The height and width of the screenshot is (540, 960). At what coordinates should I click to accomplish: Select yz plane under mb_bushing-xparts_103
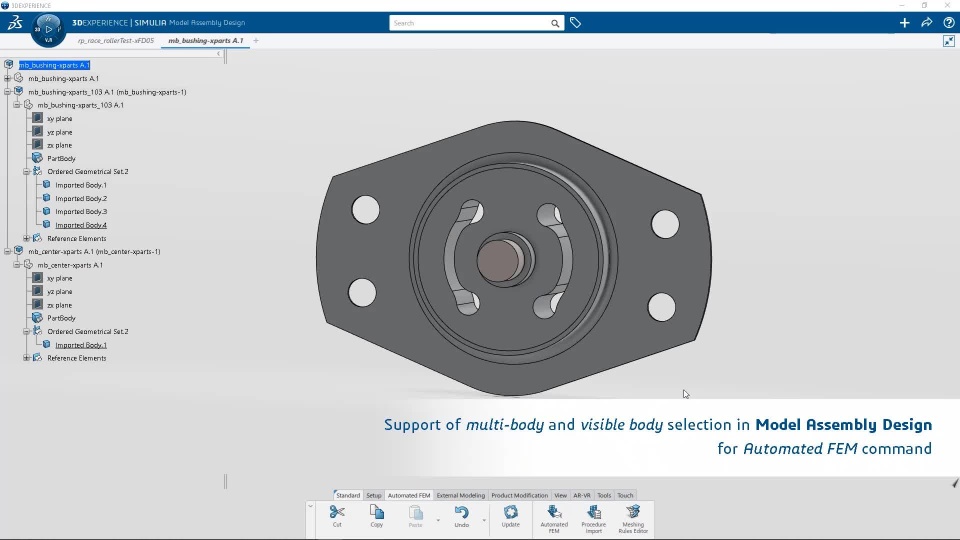(59, 132)
